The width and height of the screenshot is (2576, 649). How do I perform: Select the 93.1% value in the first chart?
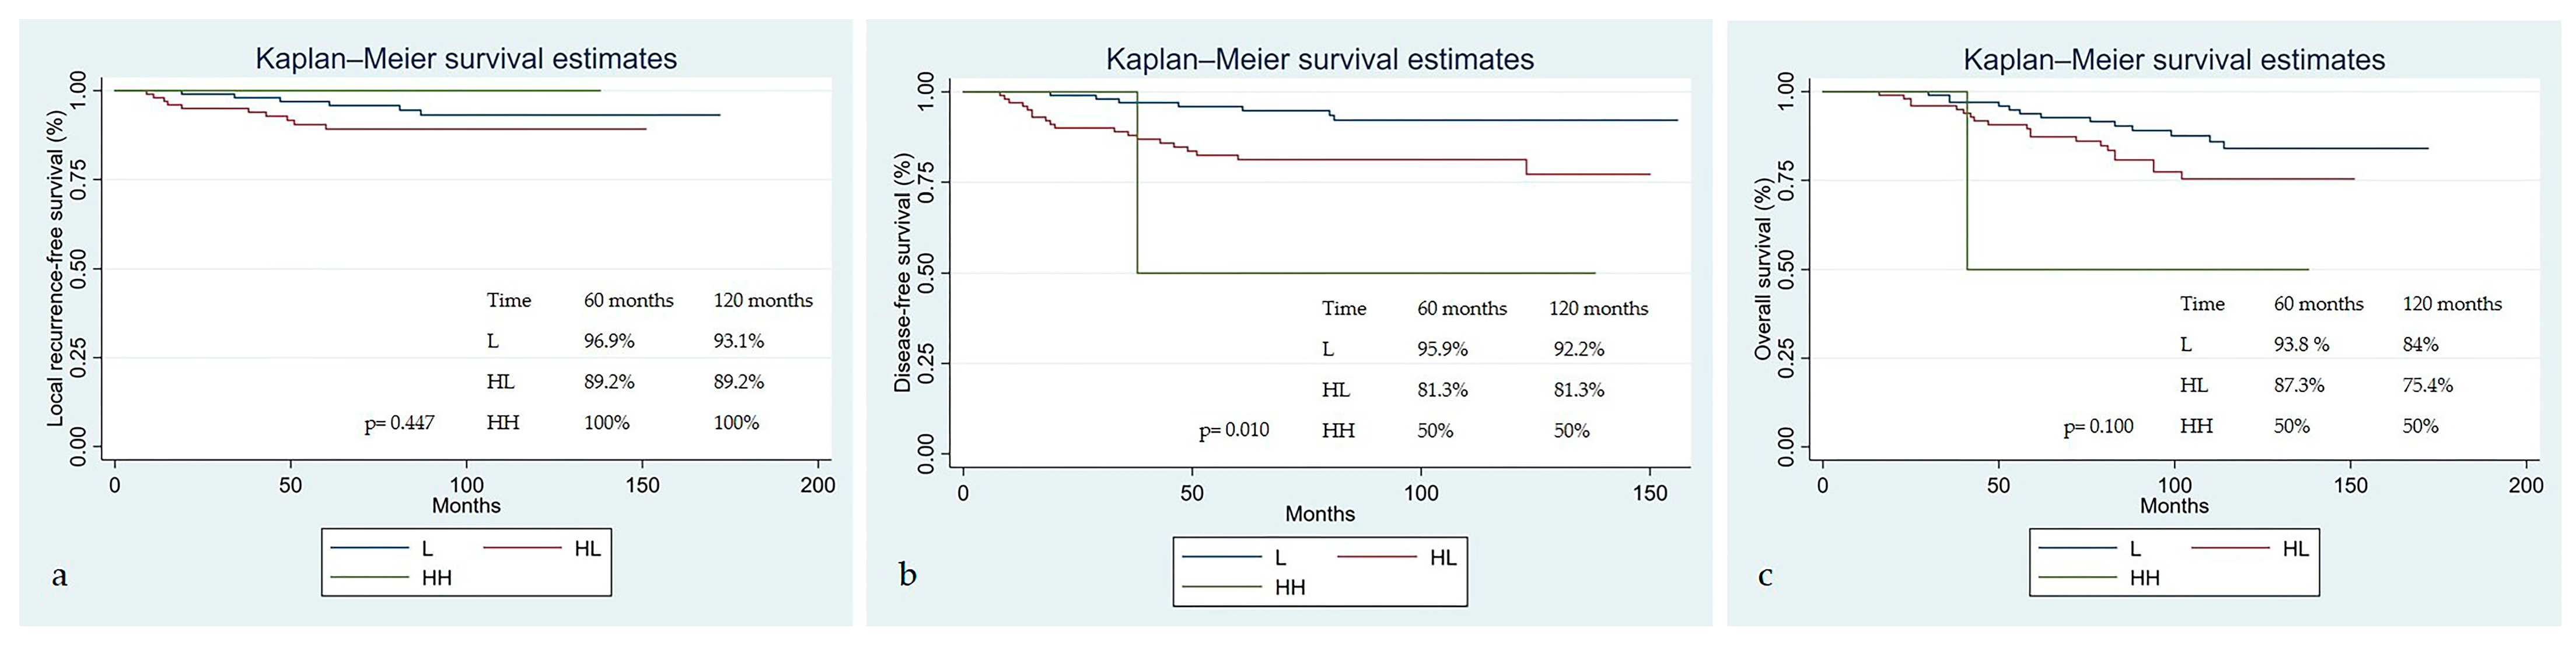738,341
